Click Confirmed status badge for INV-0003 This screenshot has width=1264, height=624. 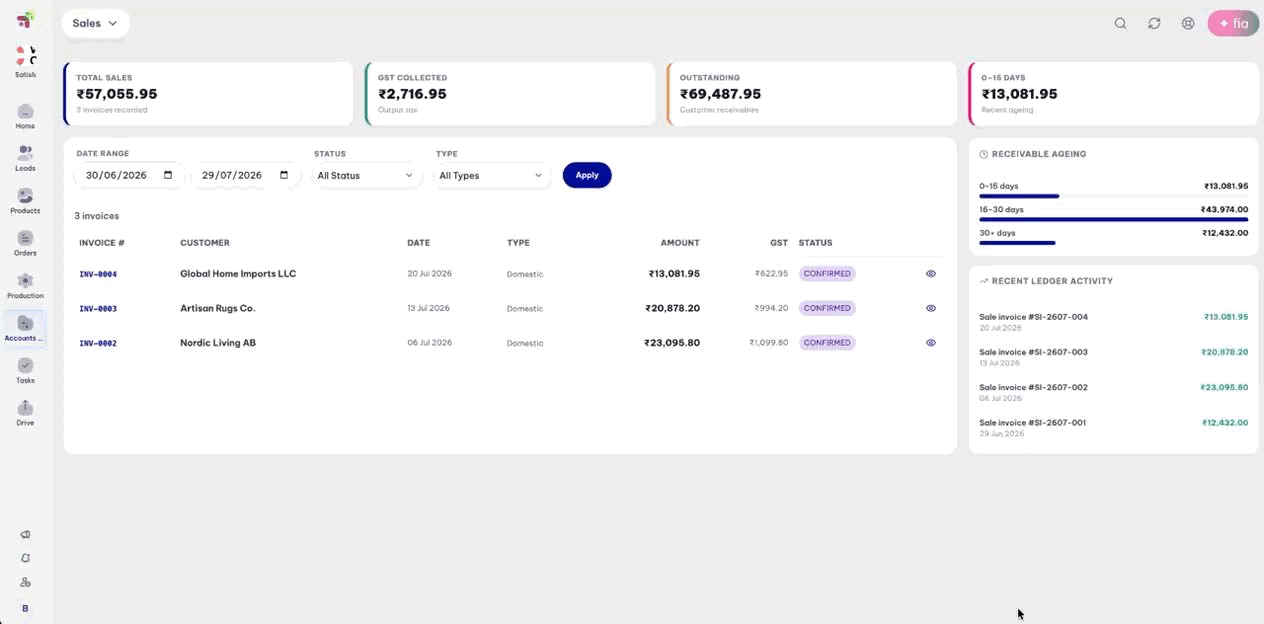(827, 308)
